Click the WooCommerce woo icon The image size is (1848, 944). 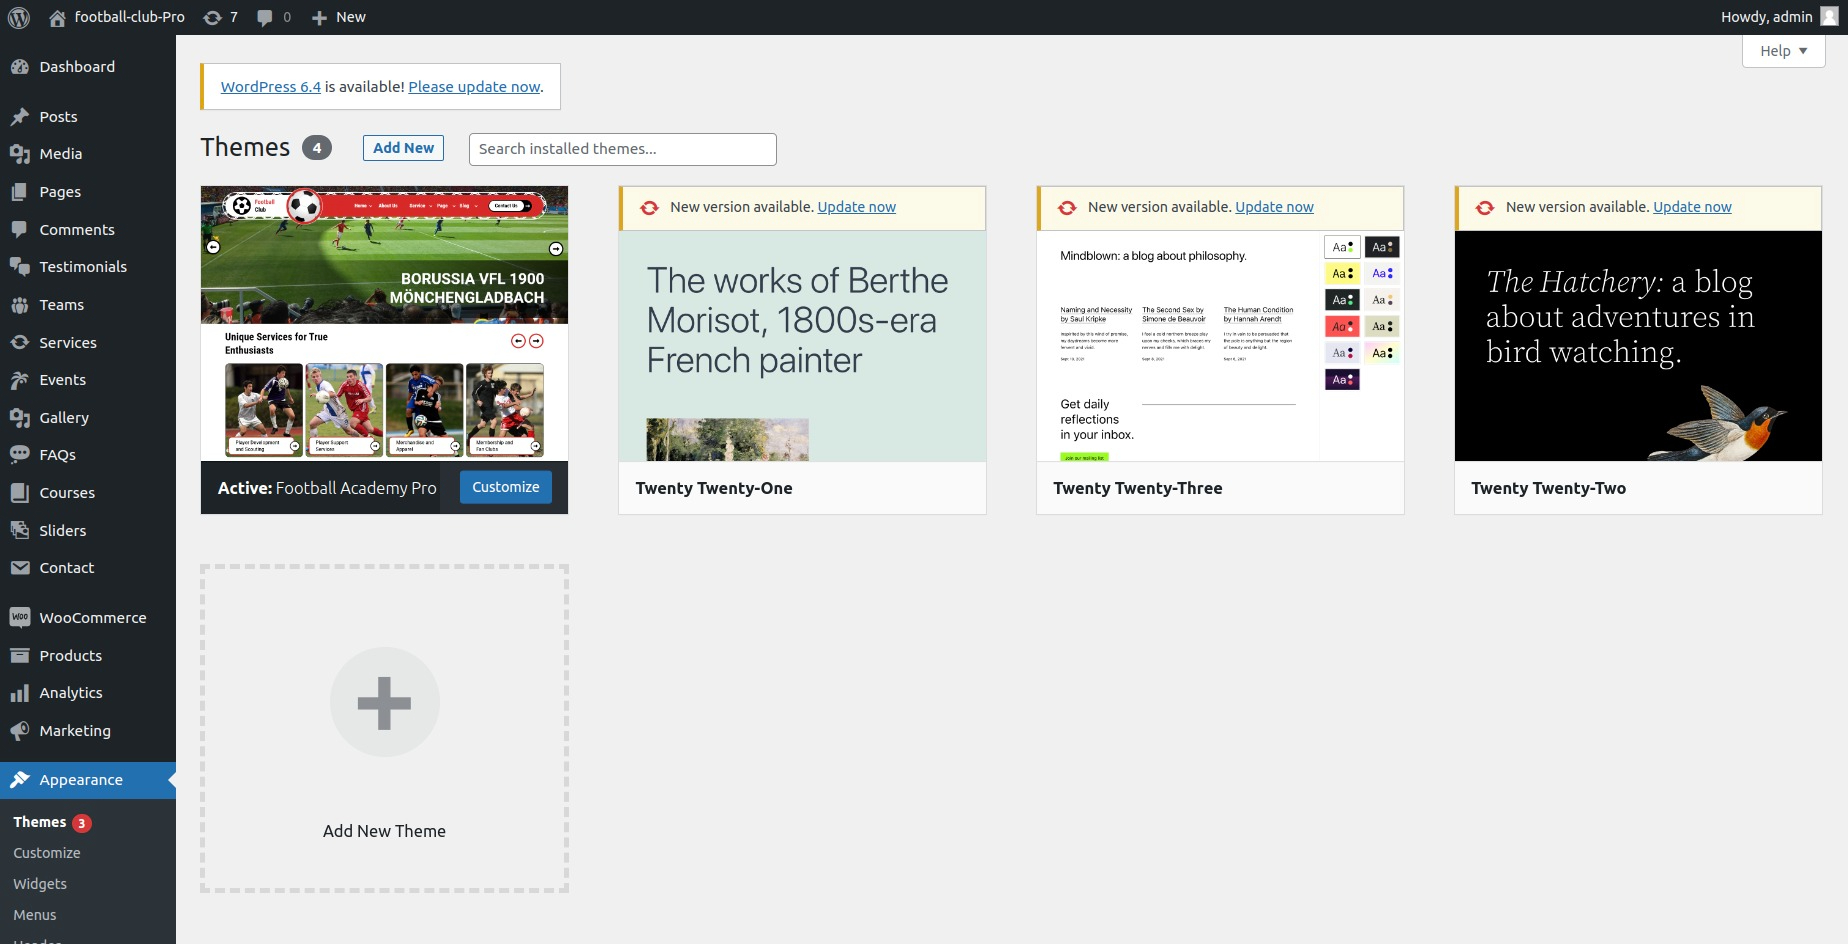point(20,618)
